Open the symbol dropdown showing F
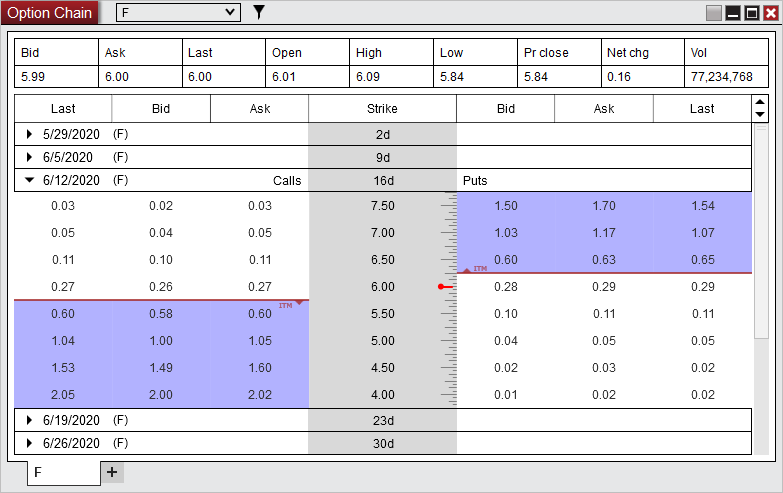Image resolution: width=783 pixels, height=493 pixels. click(178, 12)
